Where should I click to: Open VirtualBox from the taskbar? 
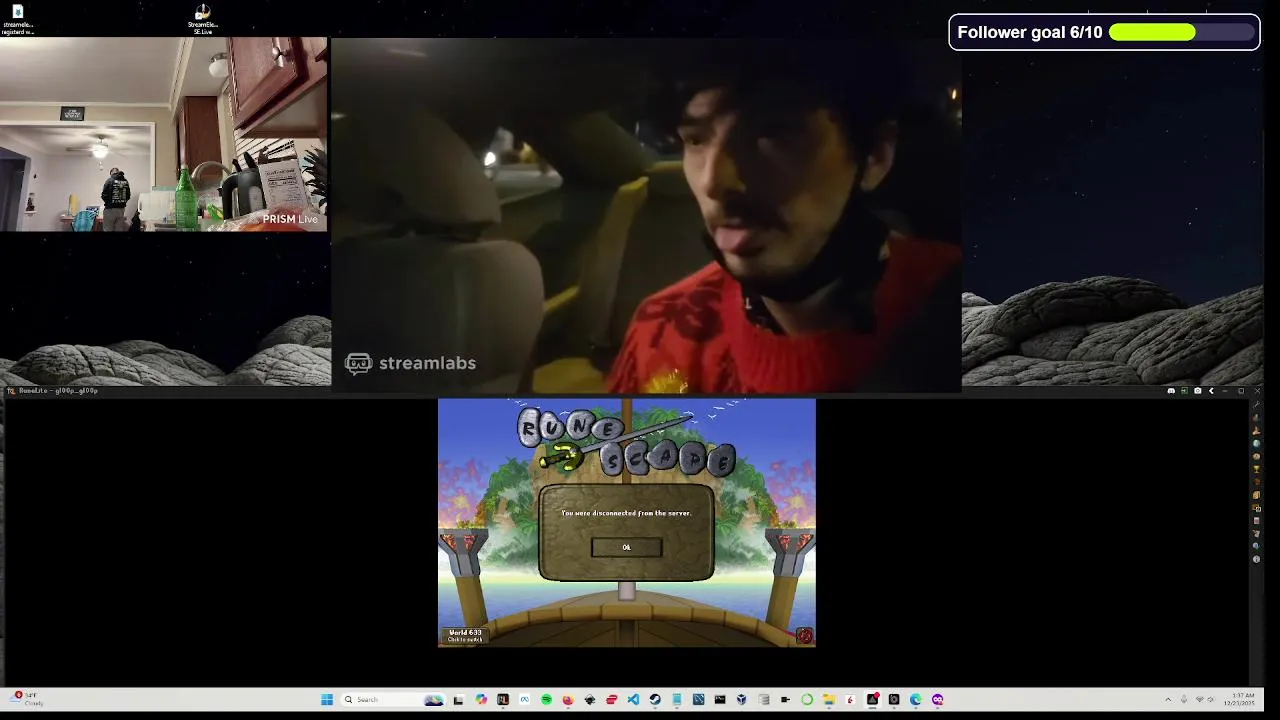pos(742,699)
